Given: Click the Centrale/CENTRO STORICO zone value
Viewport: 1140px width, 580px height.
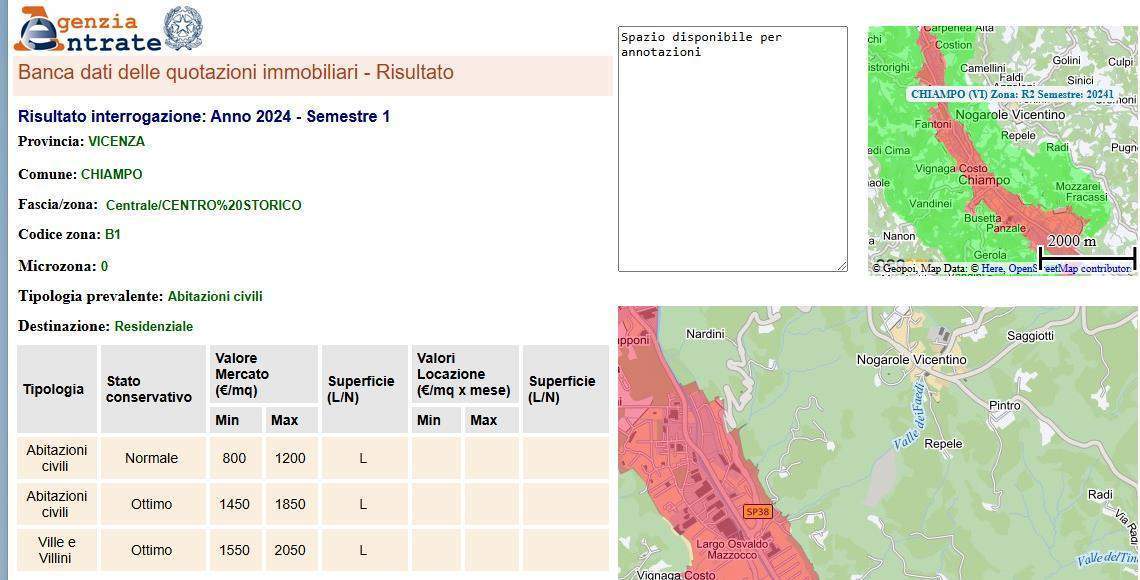Looking at the screenshot, I should click(203, 205).
